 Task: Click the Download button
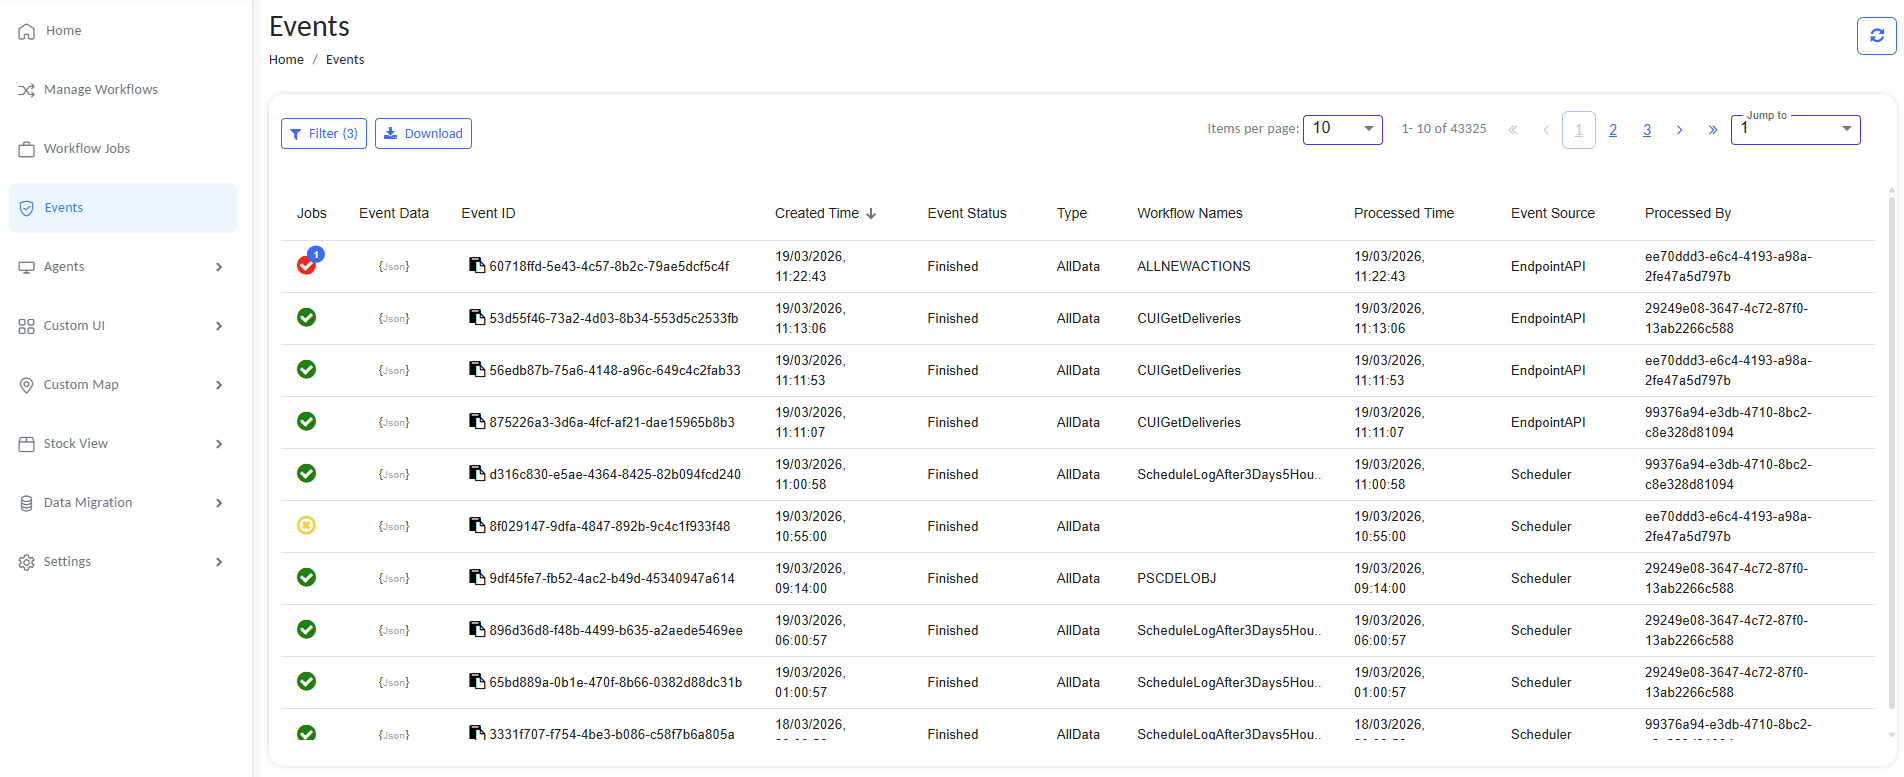(x=423, y=133)
